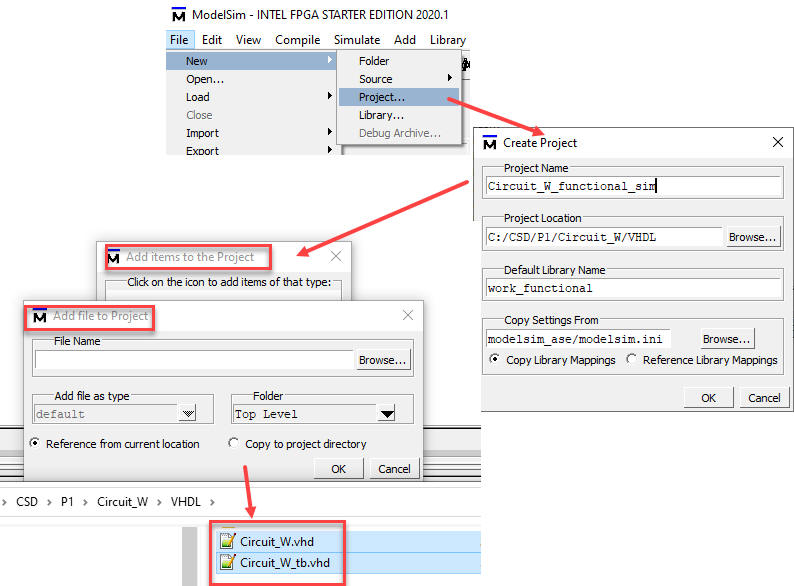Image resolution: width=794 pixels, height=586 pixels.
Task: Open the Simulate menu
Action: 357,40
